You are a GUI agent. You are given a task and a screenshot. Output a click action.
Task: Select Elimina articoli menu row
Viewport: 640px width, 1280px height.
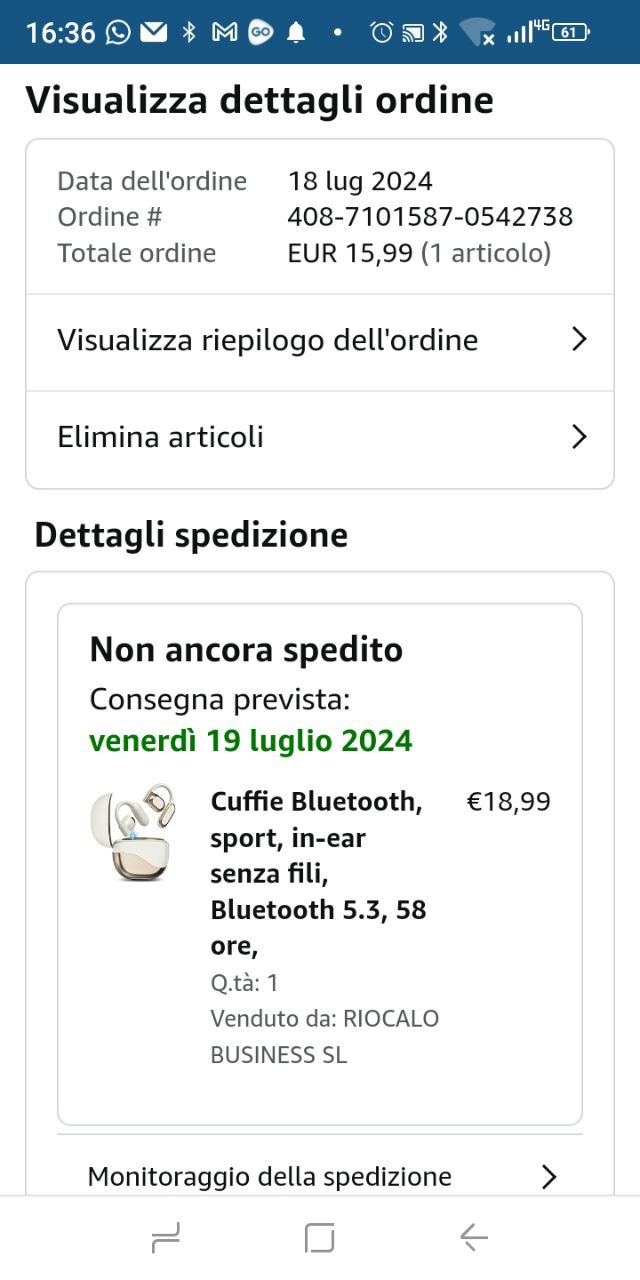[160, 437]
